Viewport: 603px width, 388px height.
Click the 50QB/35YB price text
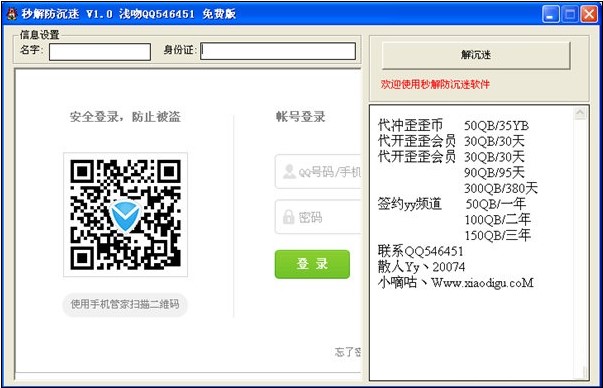[496, 125]
